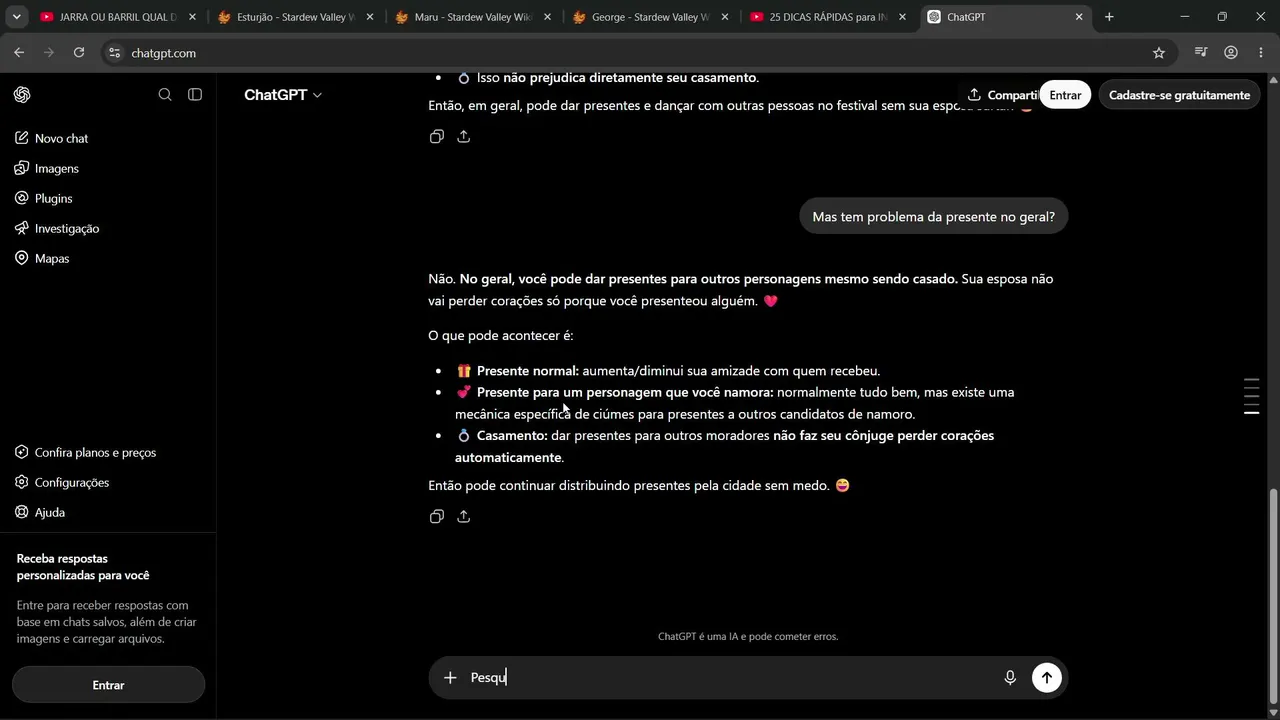
Task: Click 'ChatGPT é uma IA' disclaimer text
Action: tap(748, 637)
